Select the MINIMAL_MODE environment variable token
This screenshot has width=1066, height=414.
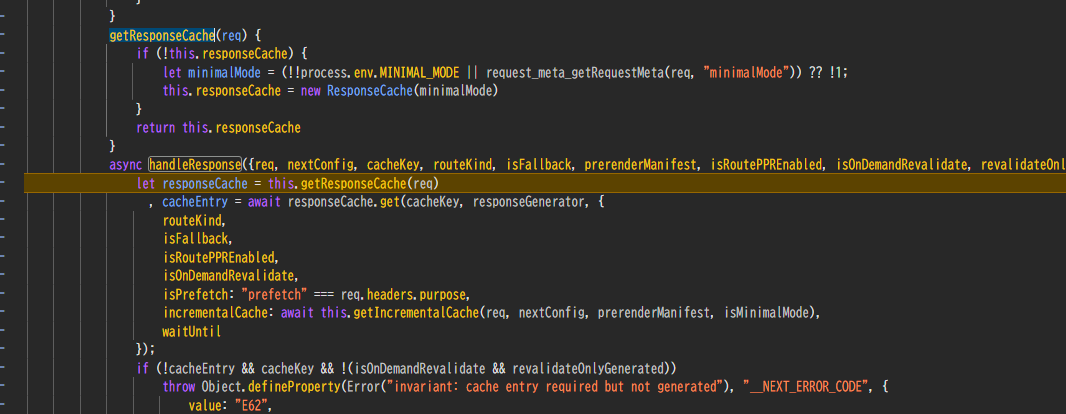(419, 71)
